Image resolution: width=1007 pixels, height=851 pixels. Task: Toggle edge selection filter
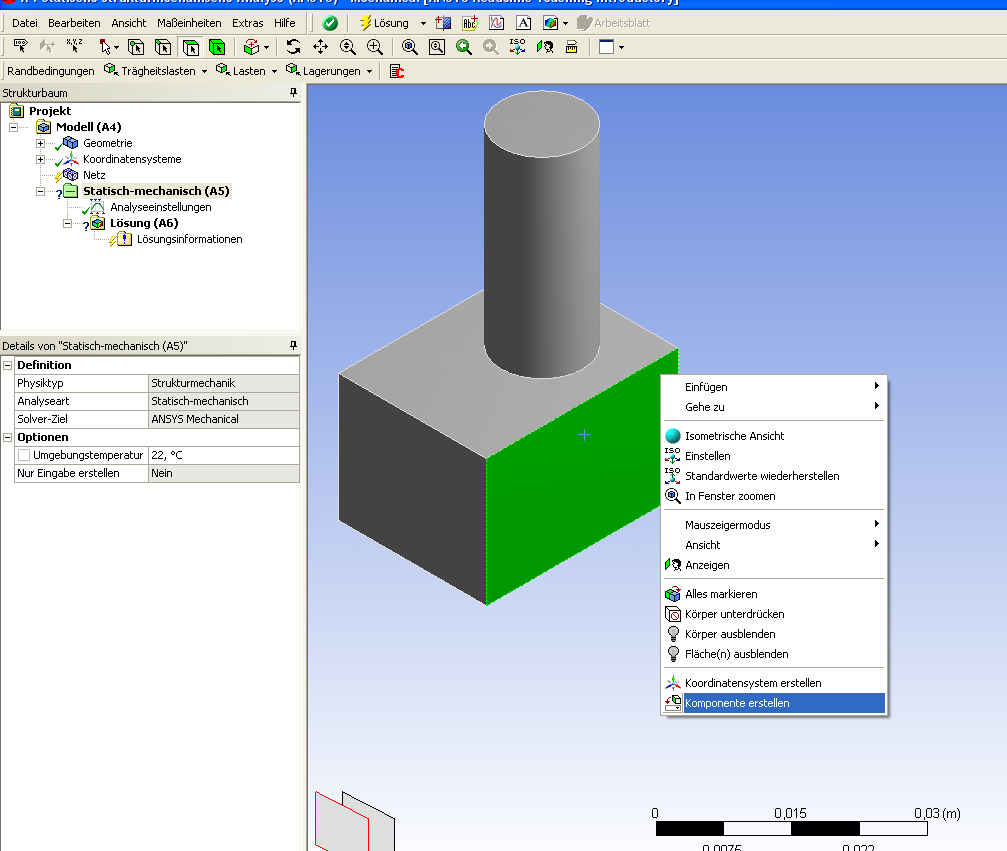(163, 47)
